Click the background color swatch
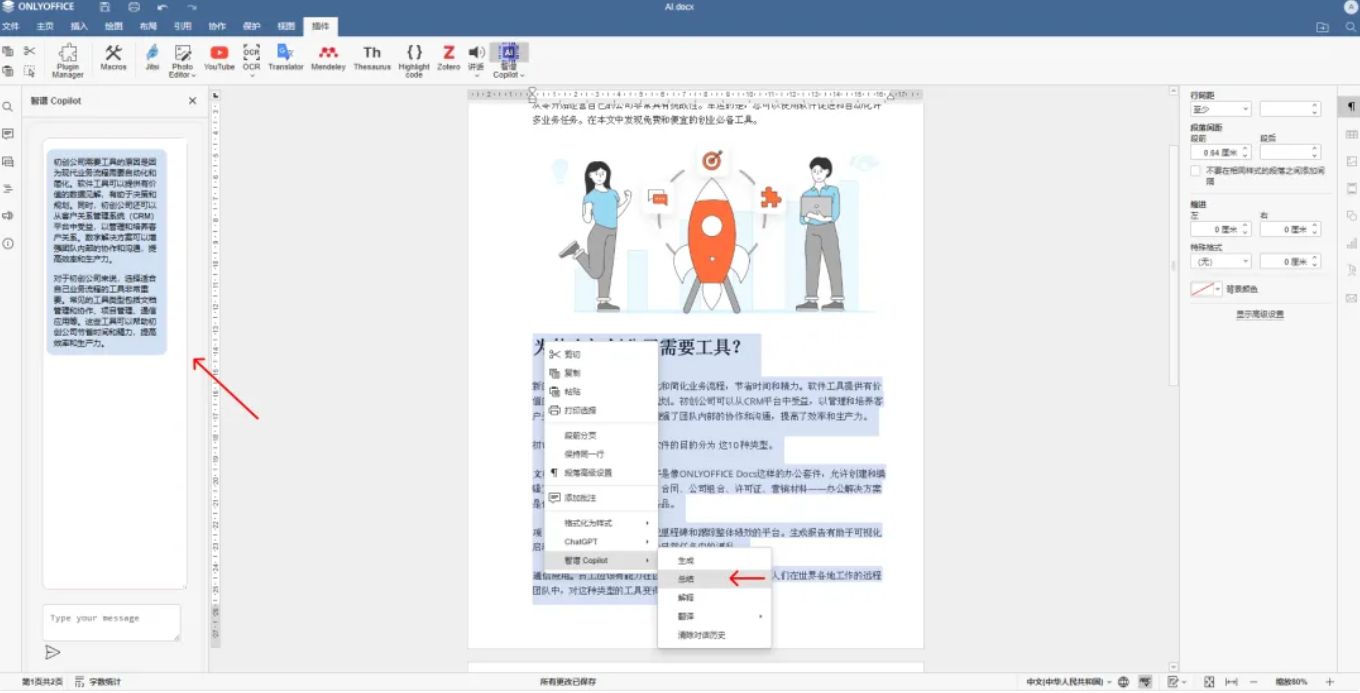Viewport: 1360px width, 693px height. [x=1202, y=289]
